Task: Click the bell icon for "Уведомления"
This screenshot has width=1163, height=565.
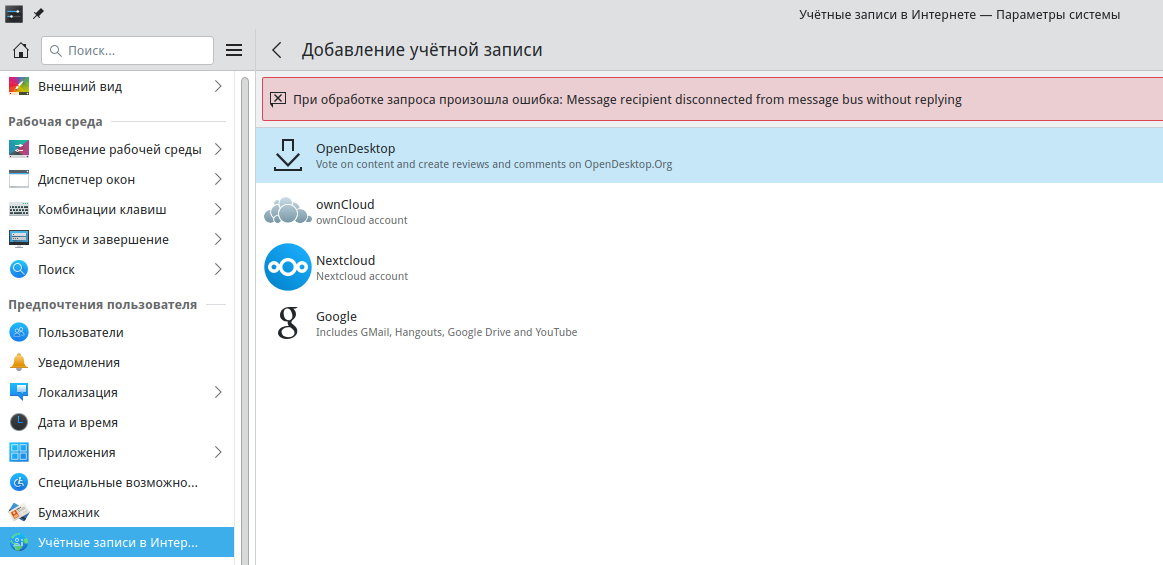Action: (19, 363)
